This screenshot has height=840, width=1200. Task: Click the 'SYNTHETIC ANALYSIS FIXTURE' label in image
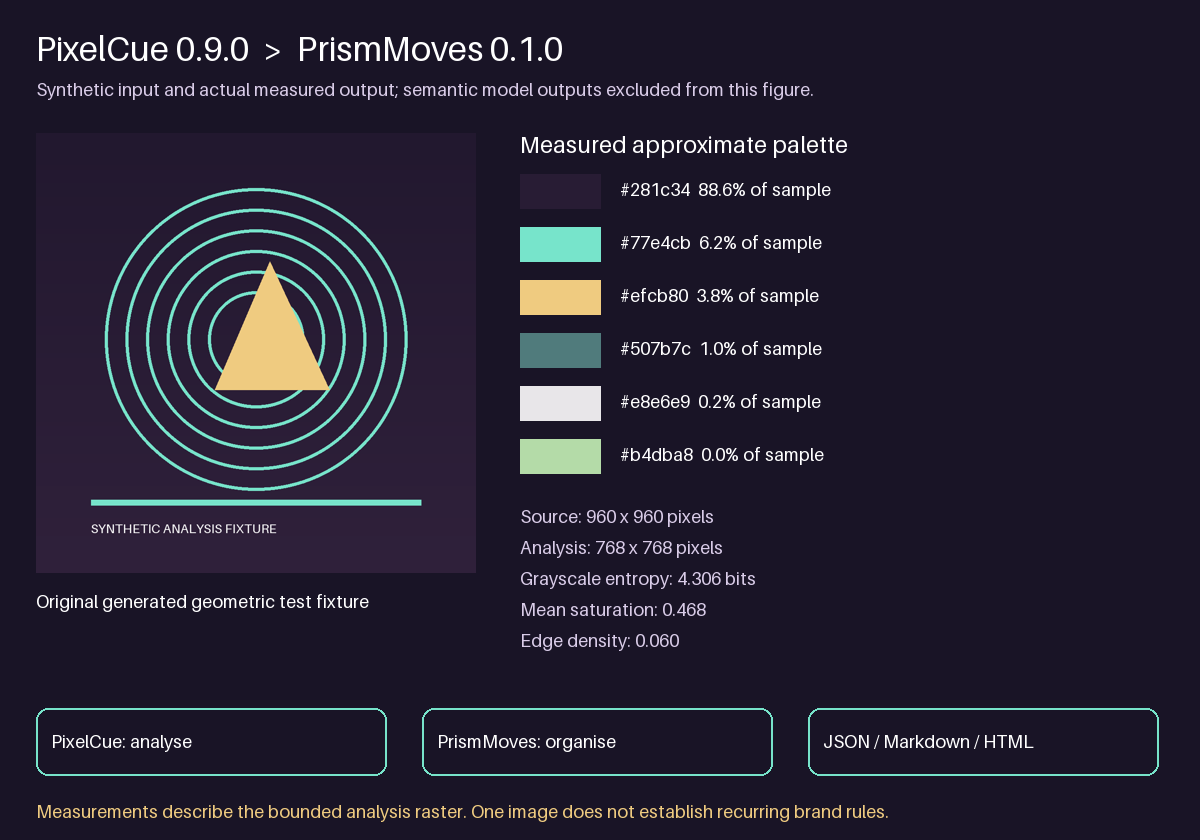tap(184, 529)
